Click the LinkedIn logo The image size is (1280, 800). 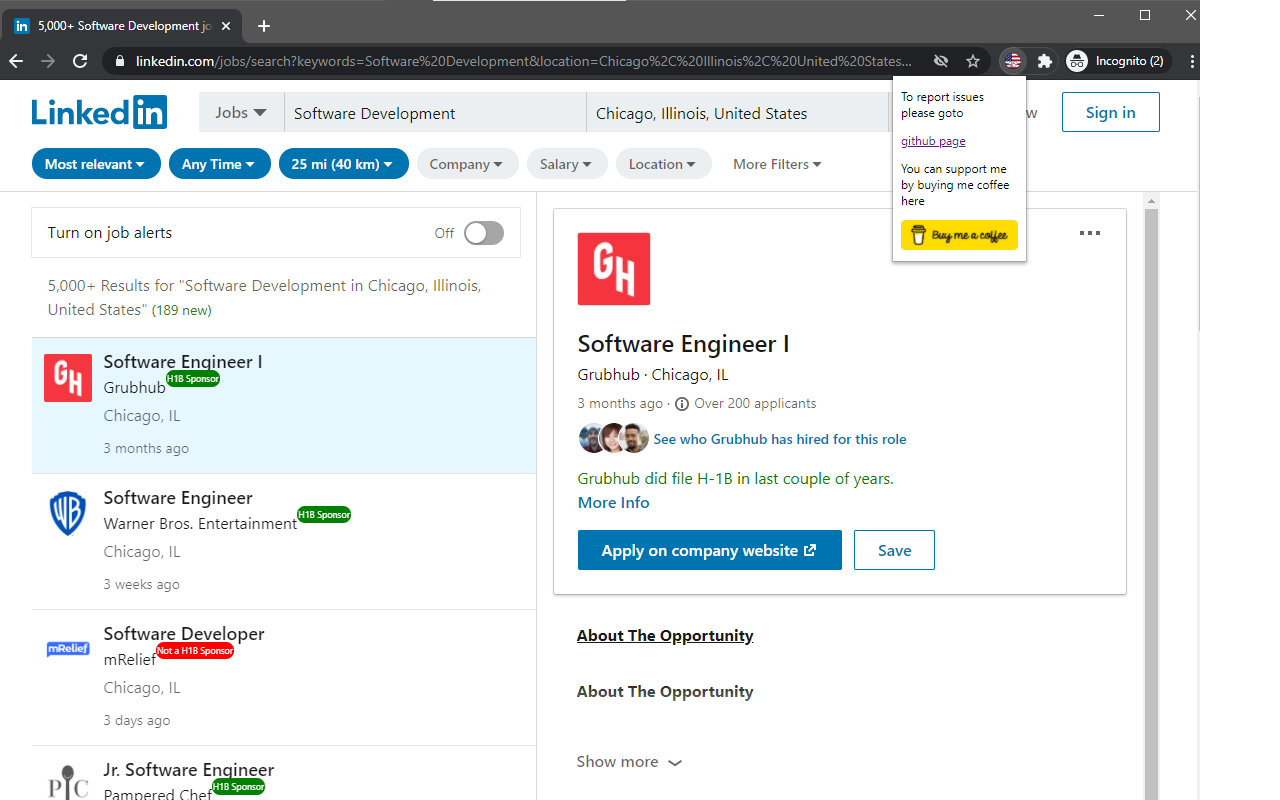99,112
